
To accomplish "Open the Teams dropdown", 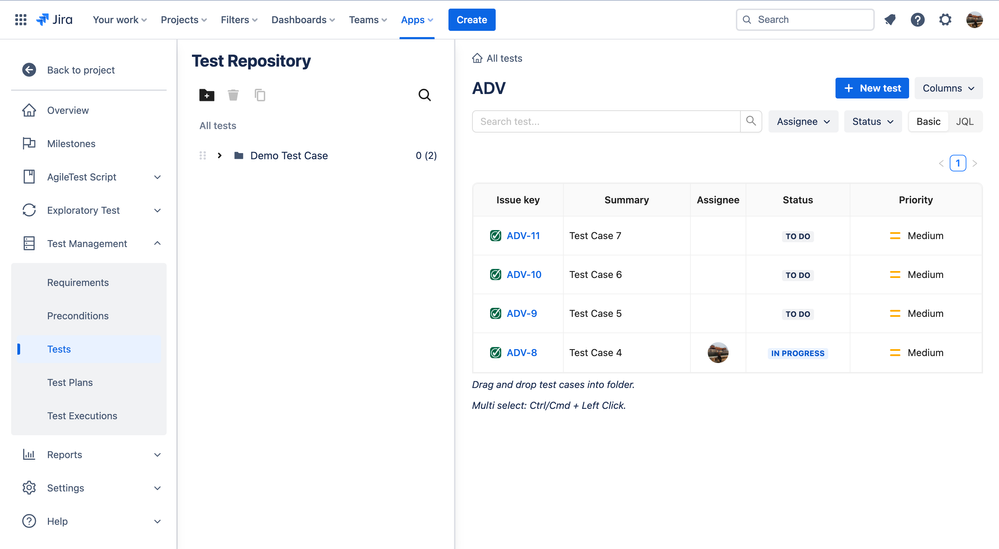I will tap(368, 20).
